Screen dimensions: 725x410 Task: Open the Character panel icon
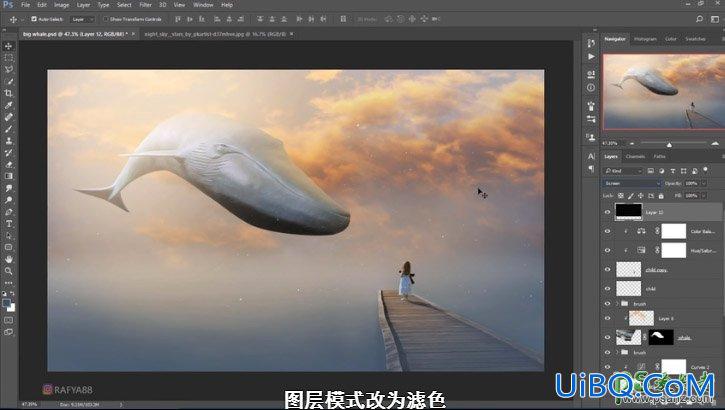coord(591,156)
